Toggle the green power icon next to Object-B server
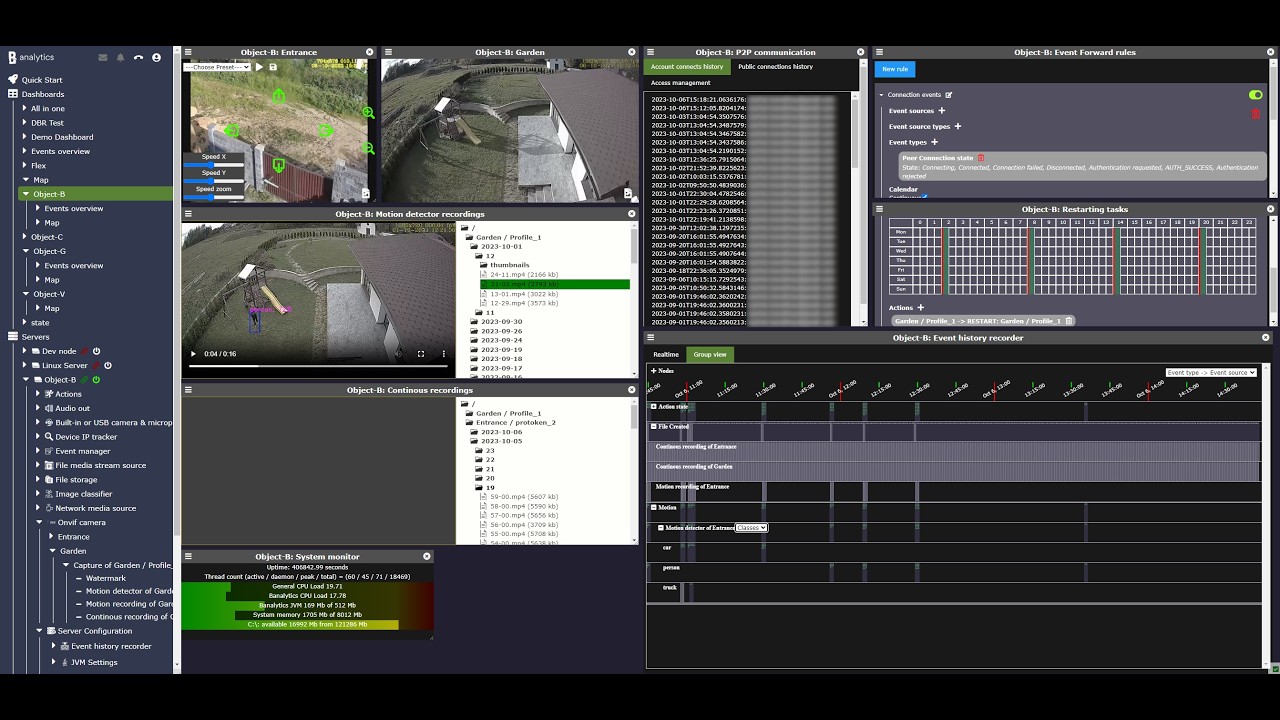 [97, 380]
